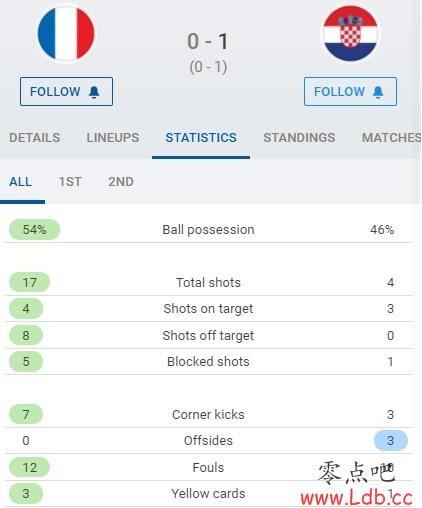The width and height of the screenshot is (422, 508).
Task: Click the 54% ball possession badge
Action: (x=34, y=230)
